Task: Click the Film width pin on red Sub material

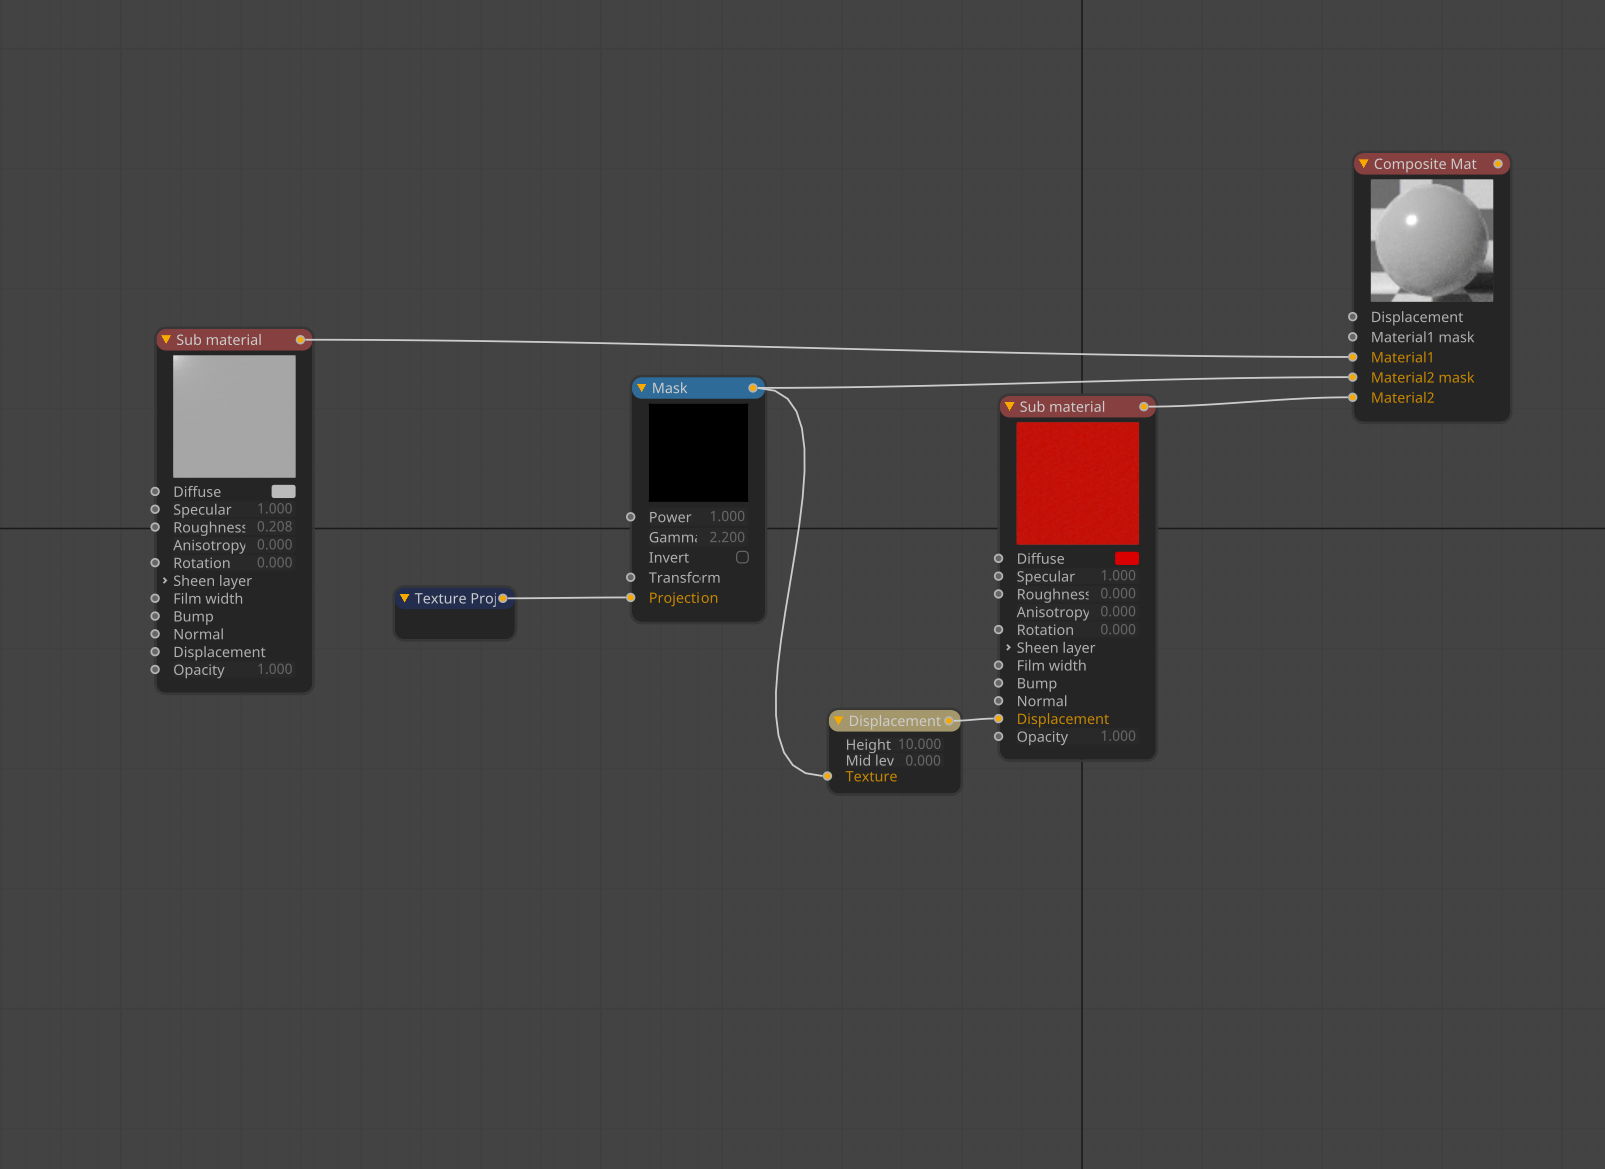Action: [999, 665]
